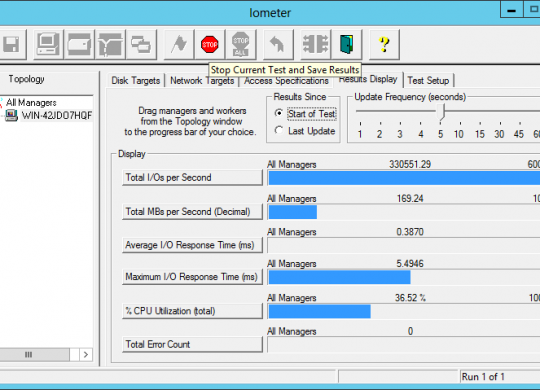The width and height of the screenshot is (540, 390).
Task: Click the 5.4946 maximum response value
Action: [410, 264]
